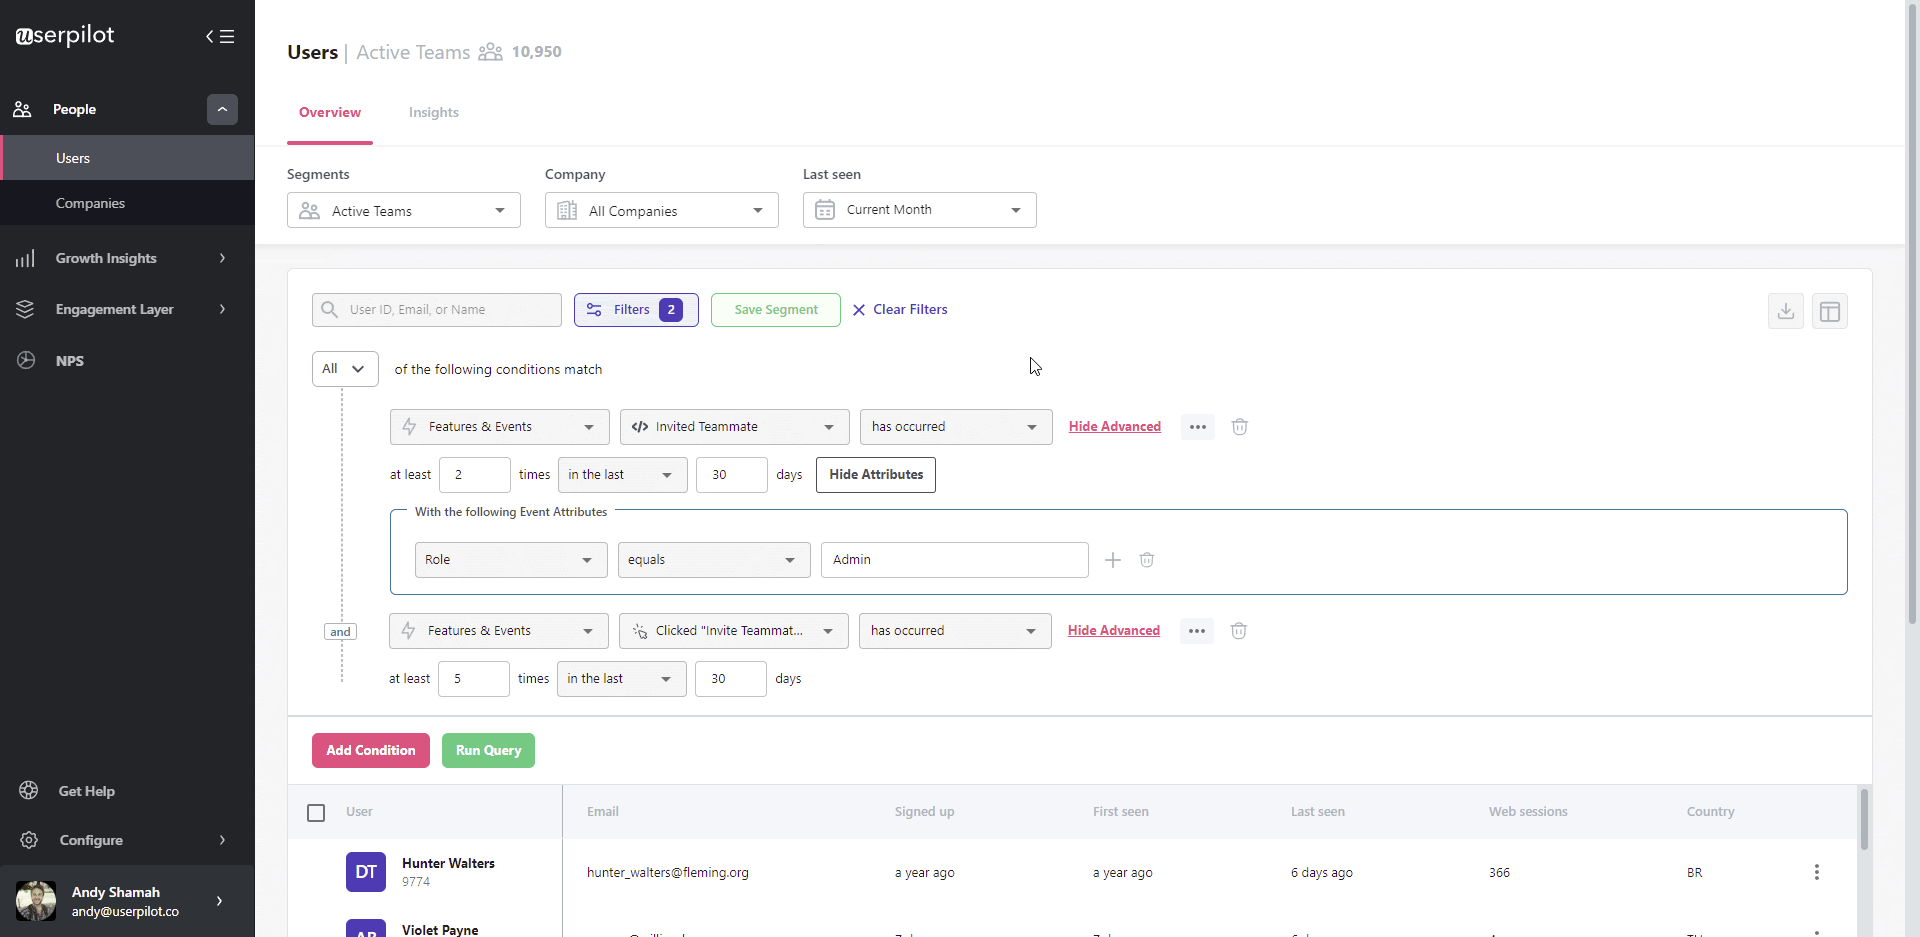
Task: Run the query
Action: (487, 750)
